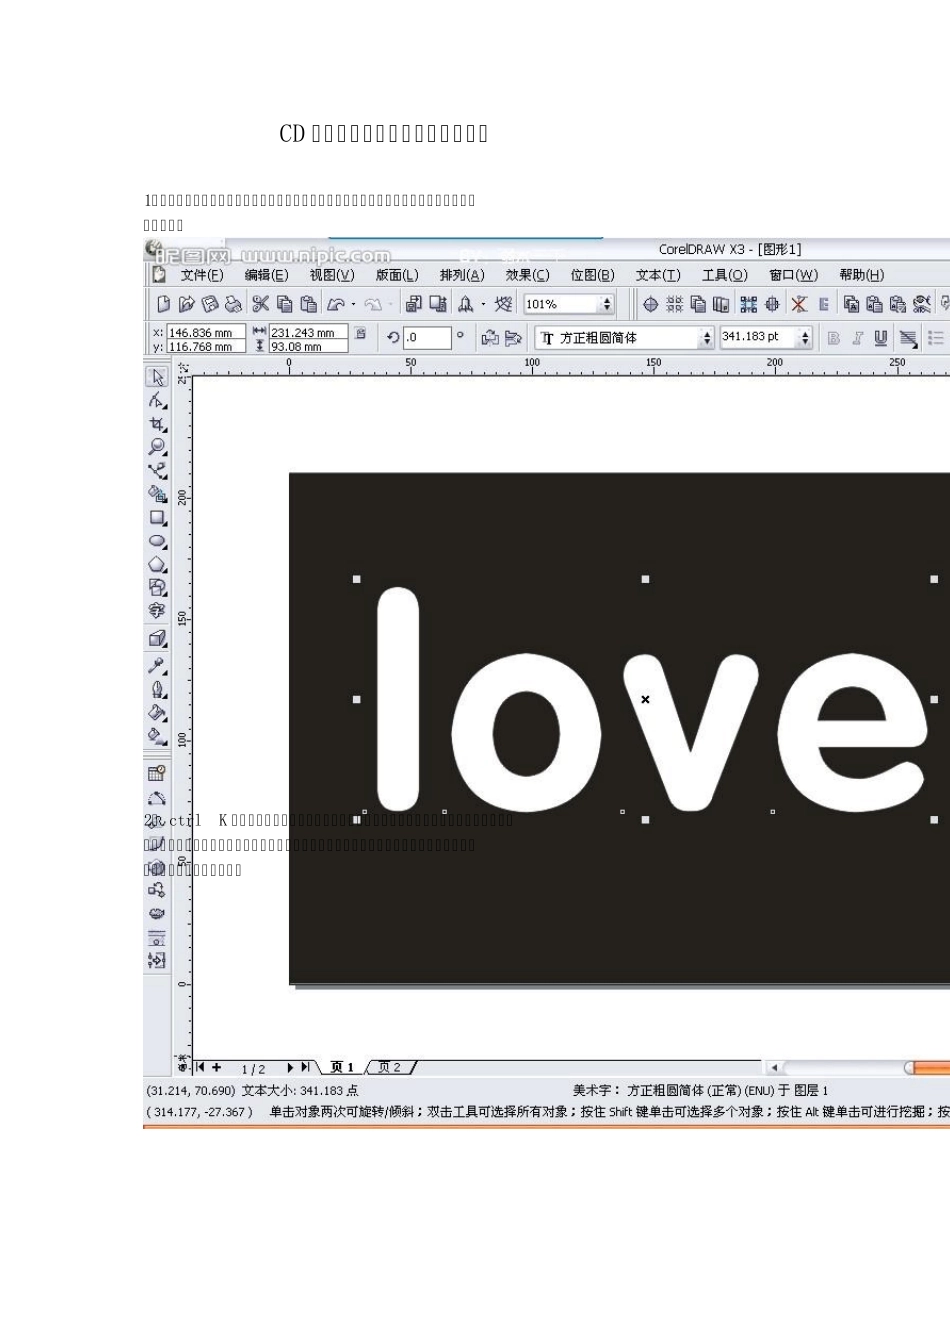950x1344 pixels.
Task: Toggle bold text formatting
Action: pos(833,338)
